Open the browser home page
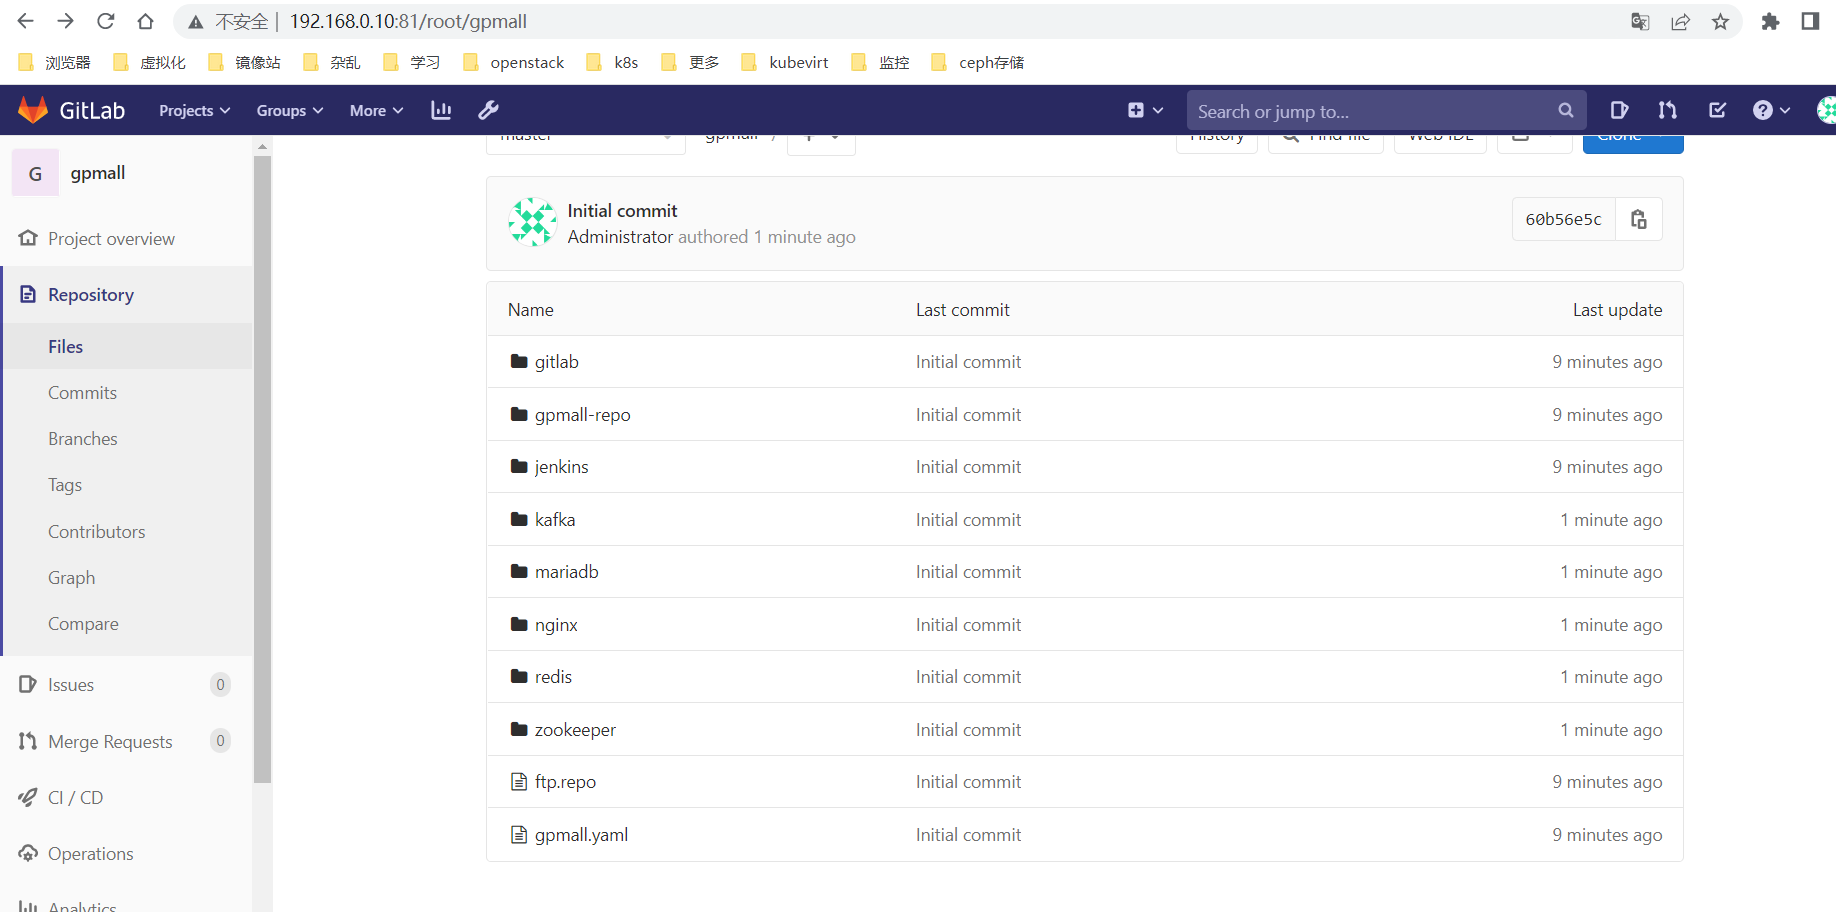This screenshot has height=912, width=1836. [146, 21]
